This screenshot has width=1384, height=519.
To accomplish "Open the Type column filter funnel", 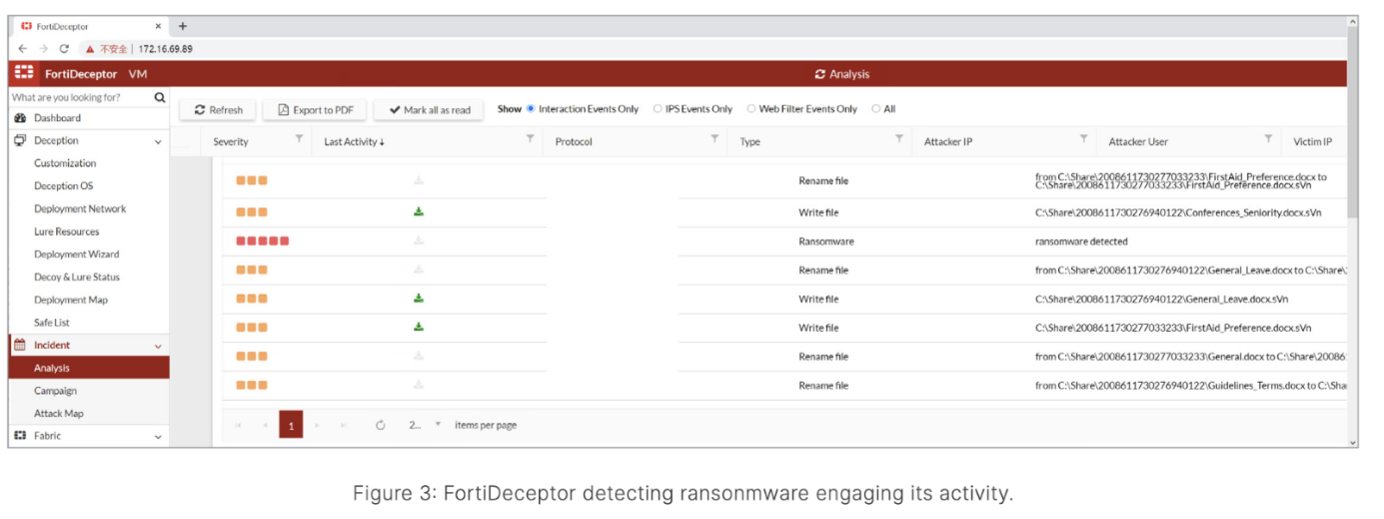I will pyautogui.click(x=899, y=139).
